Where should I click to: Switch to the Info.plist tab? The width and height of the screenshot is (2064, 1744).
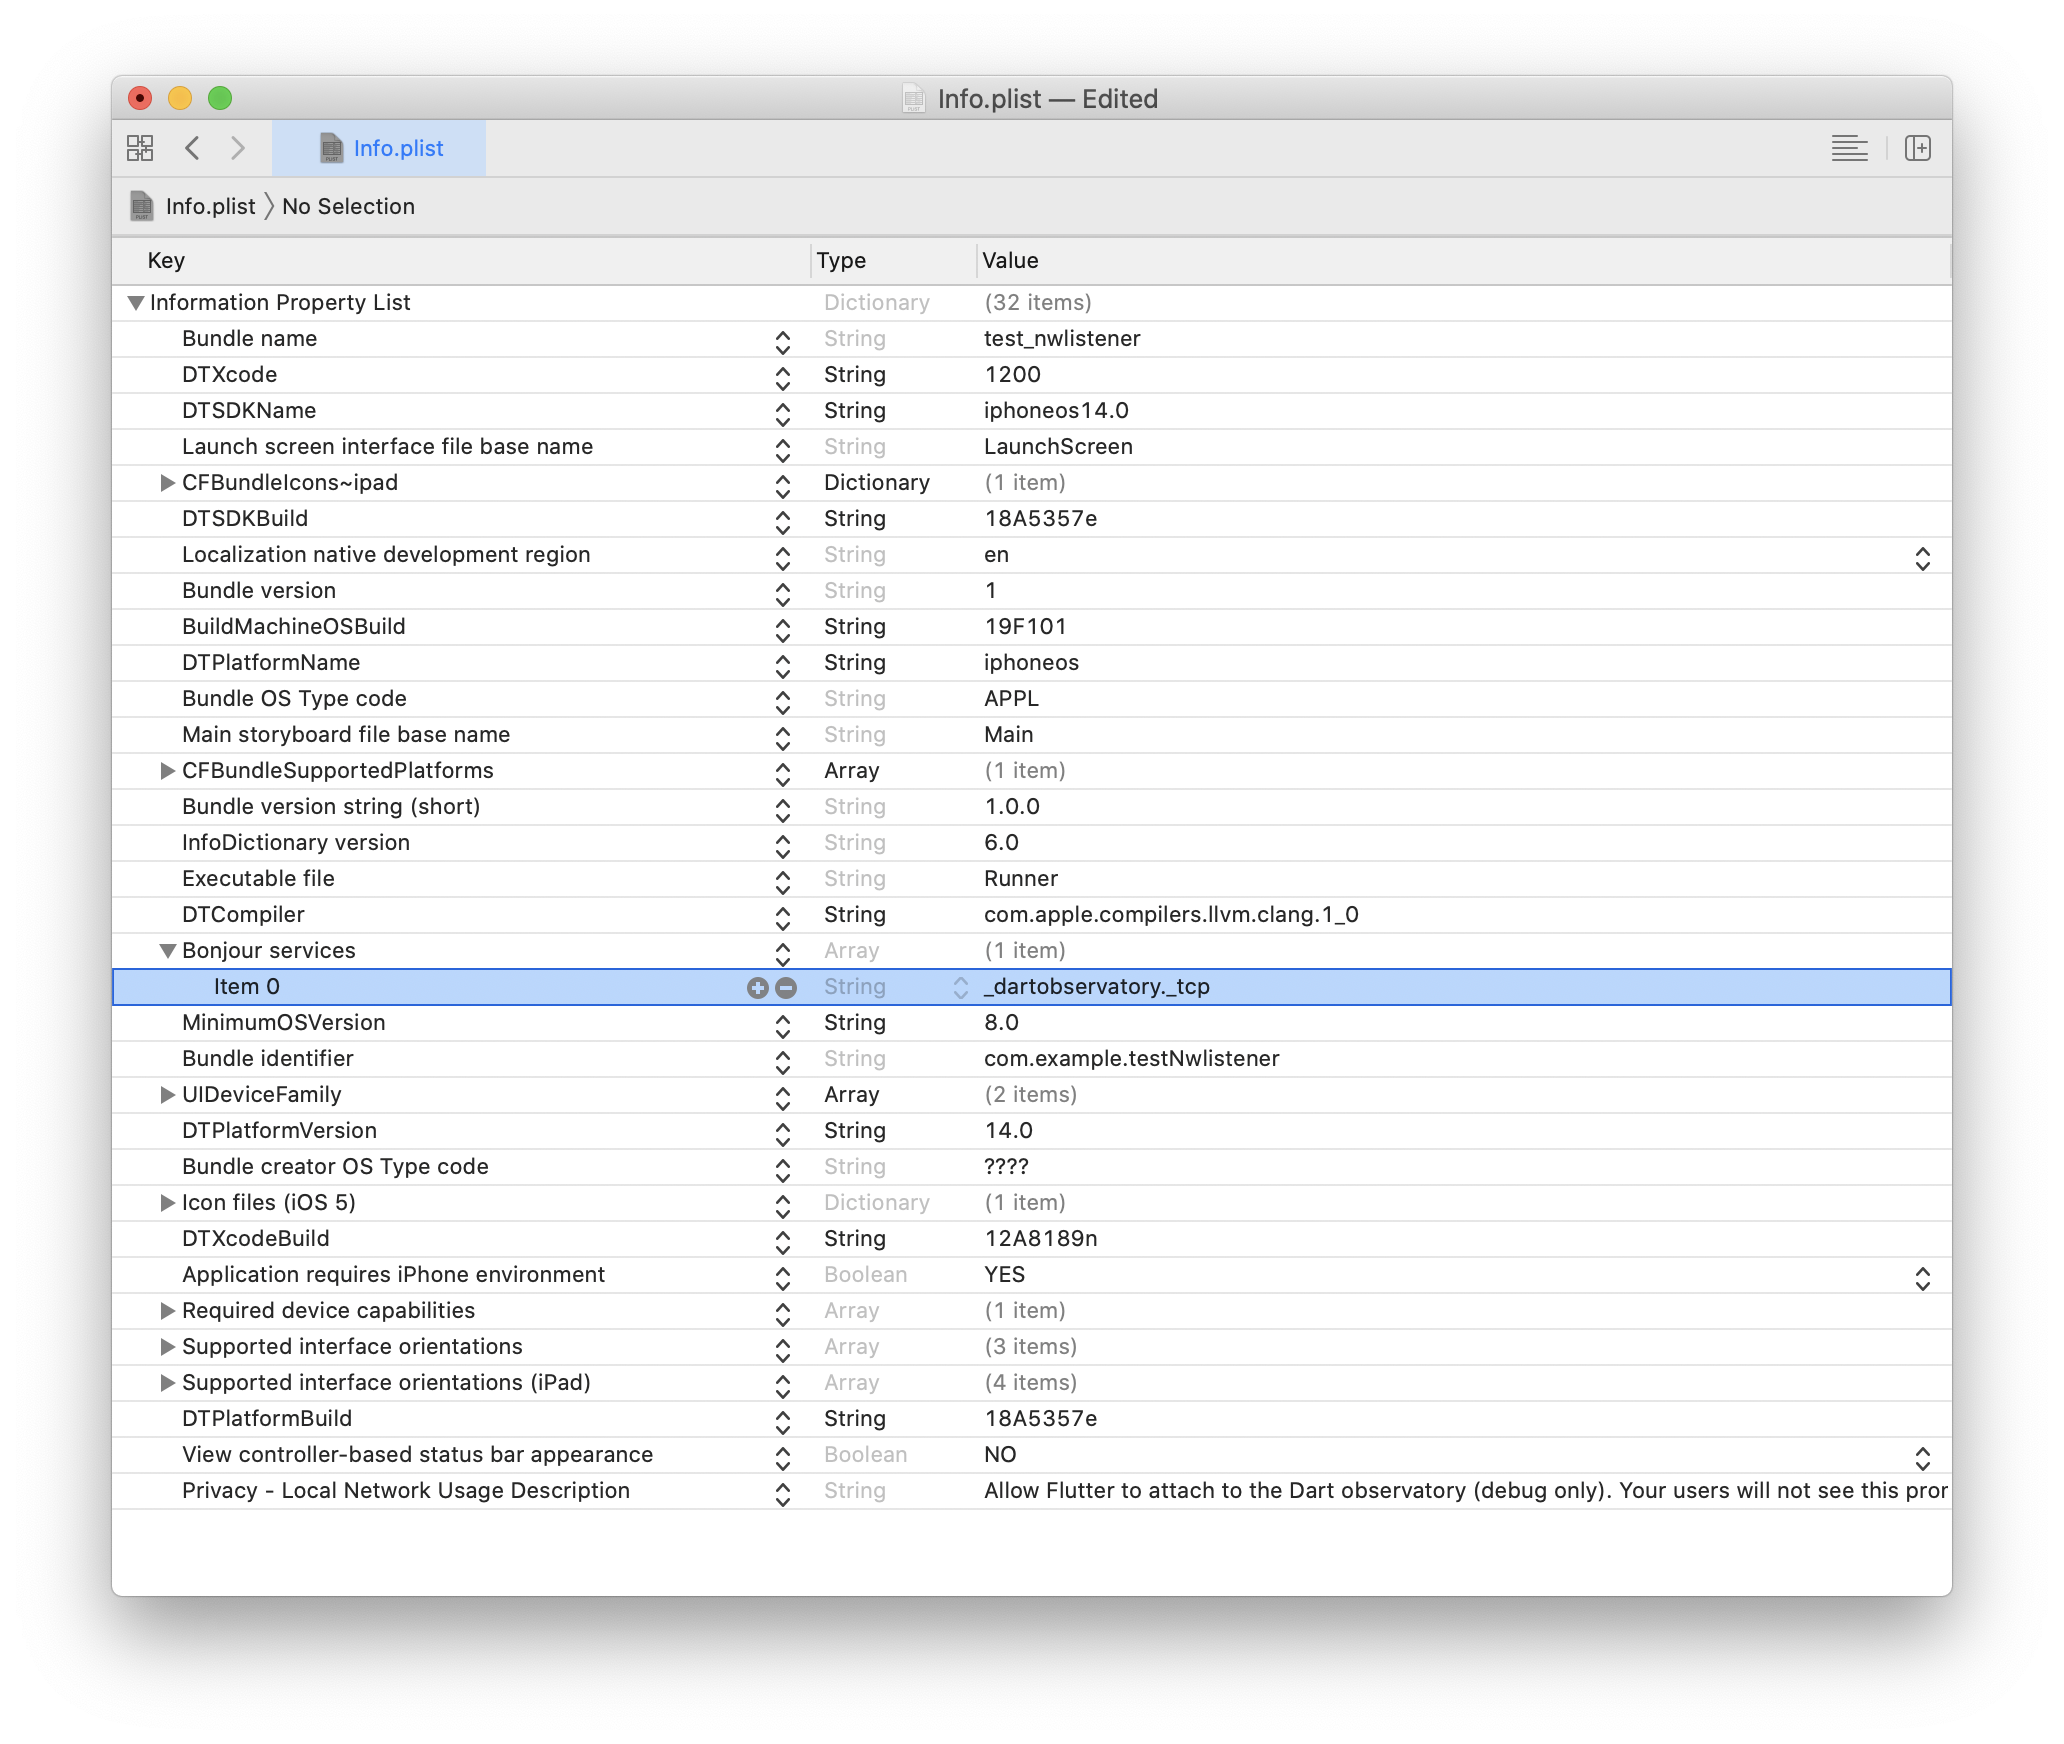pyautogui.click(x=379, y=148)
